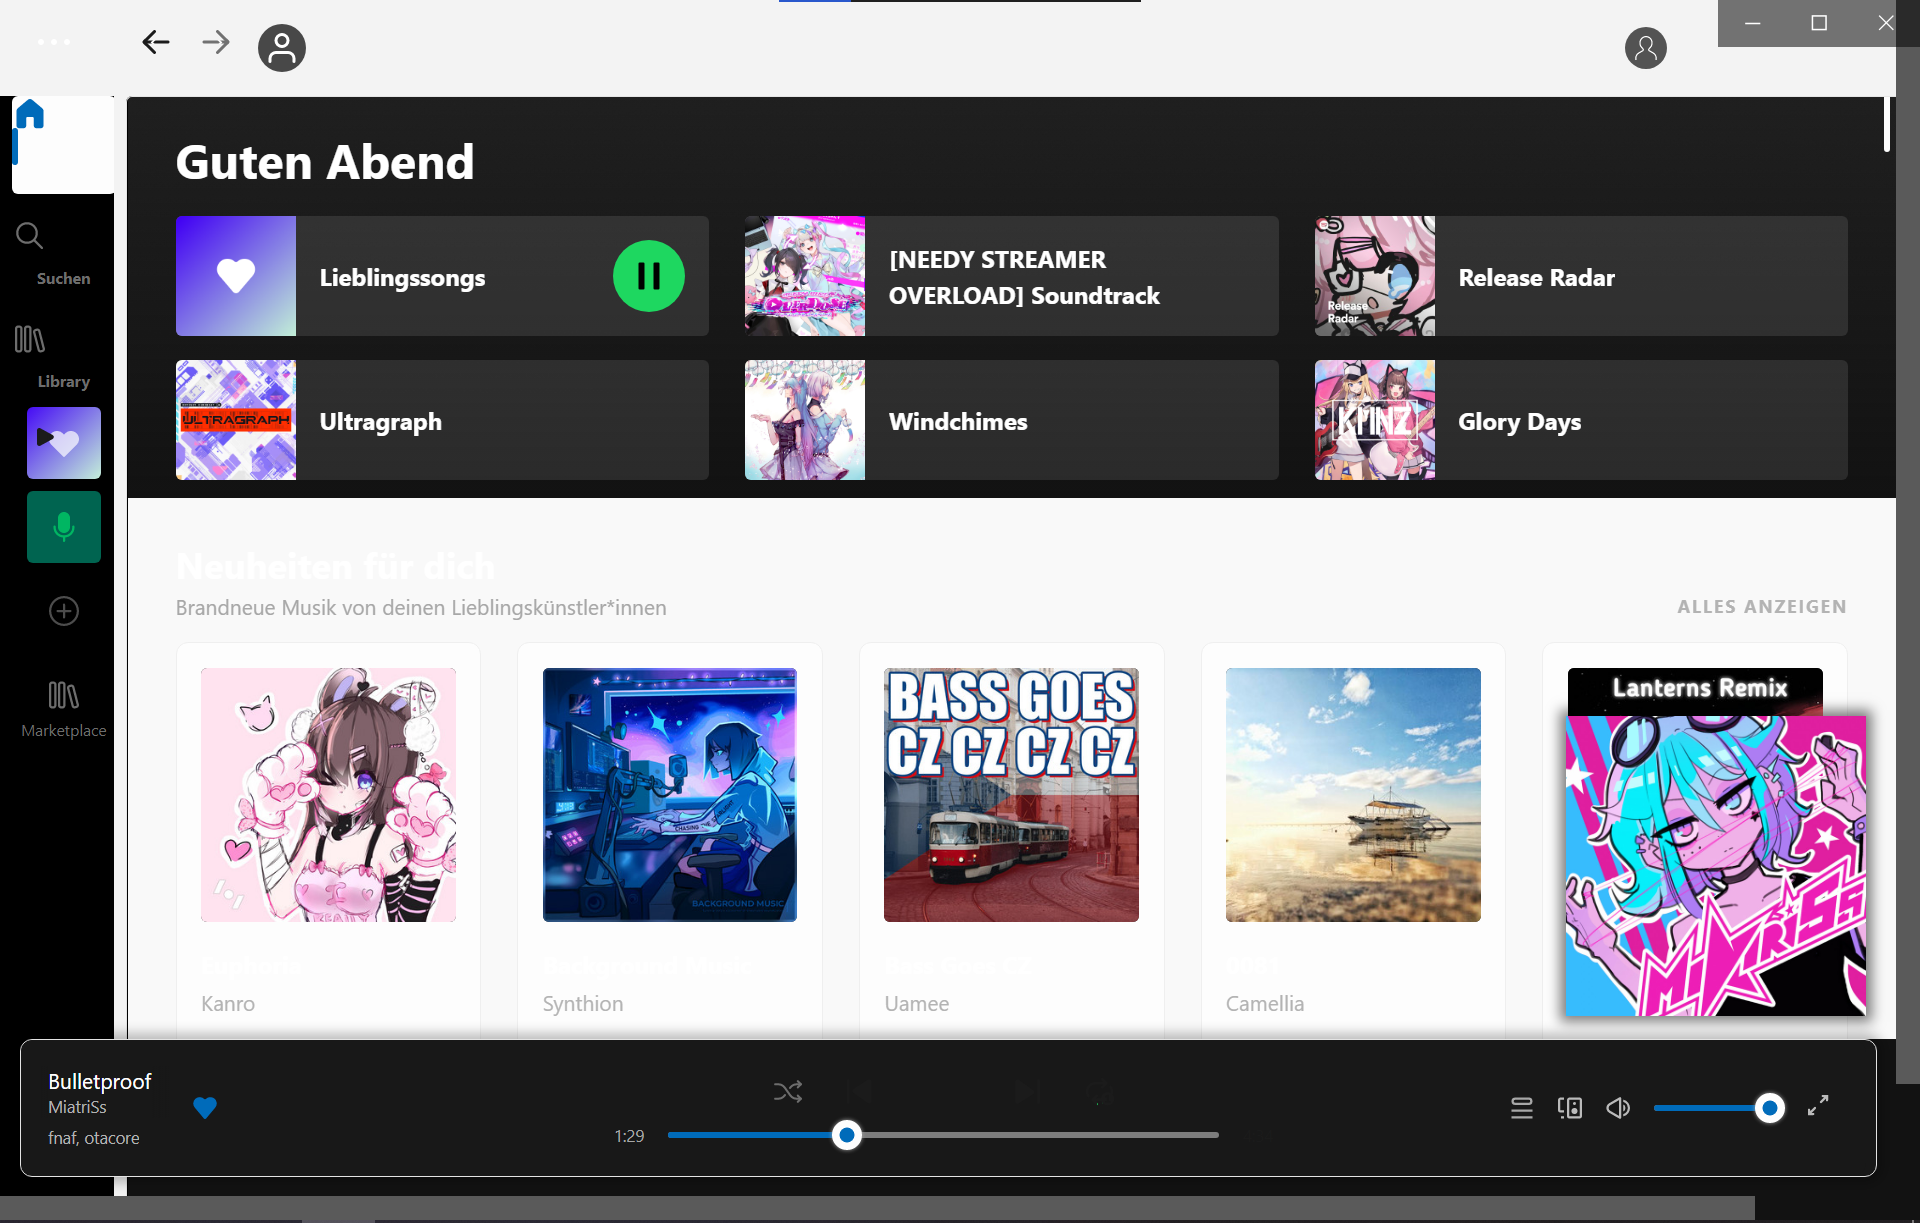
Task: Open connect to device icon
Action: [1570, 1108]
